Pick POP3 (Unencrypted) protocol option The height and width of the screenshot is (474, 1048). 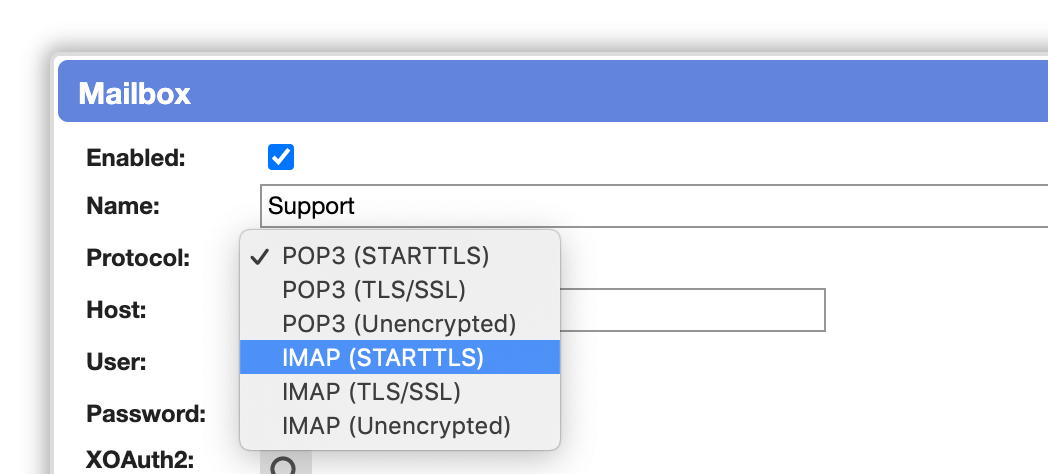pos(400,324)
